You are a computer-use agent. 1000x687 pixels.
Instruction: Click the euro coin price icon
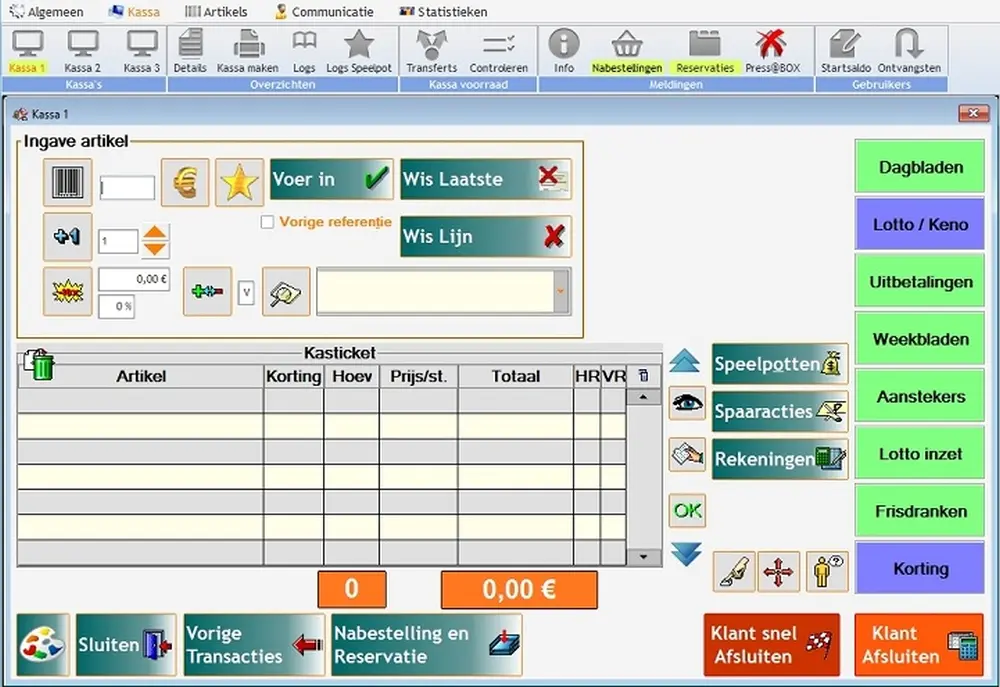click(x=185, y=182)
